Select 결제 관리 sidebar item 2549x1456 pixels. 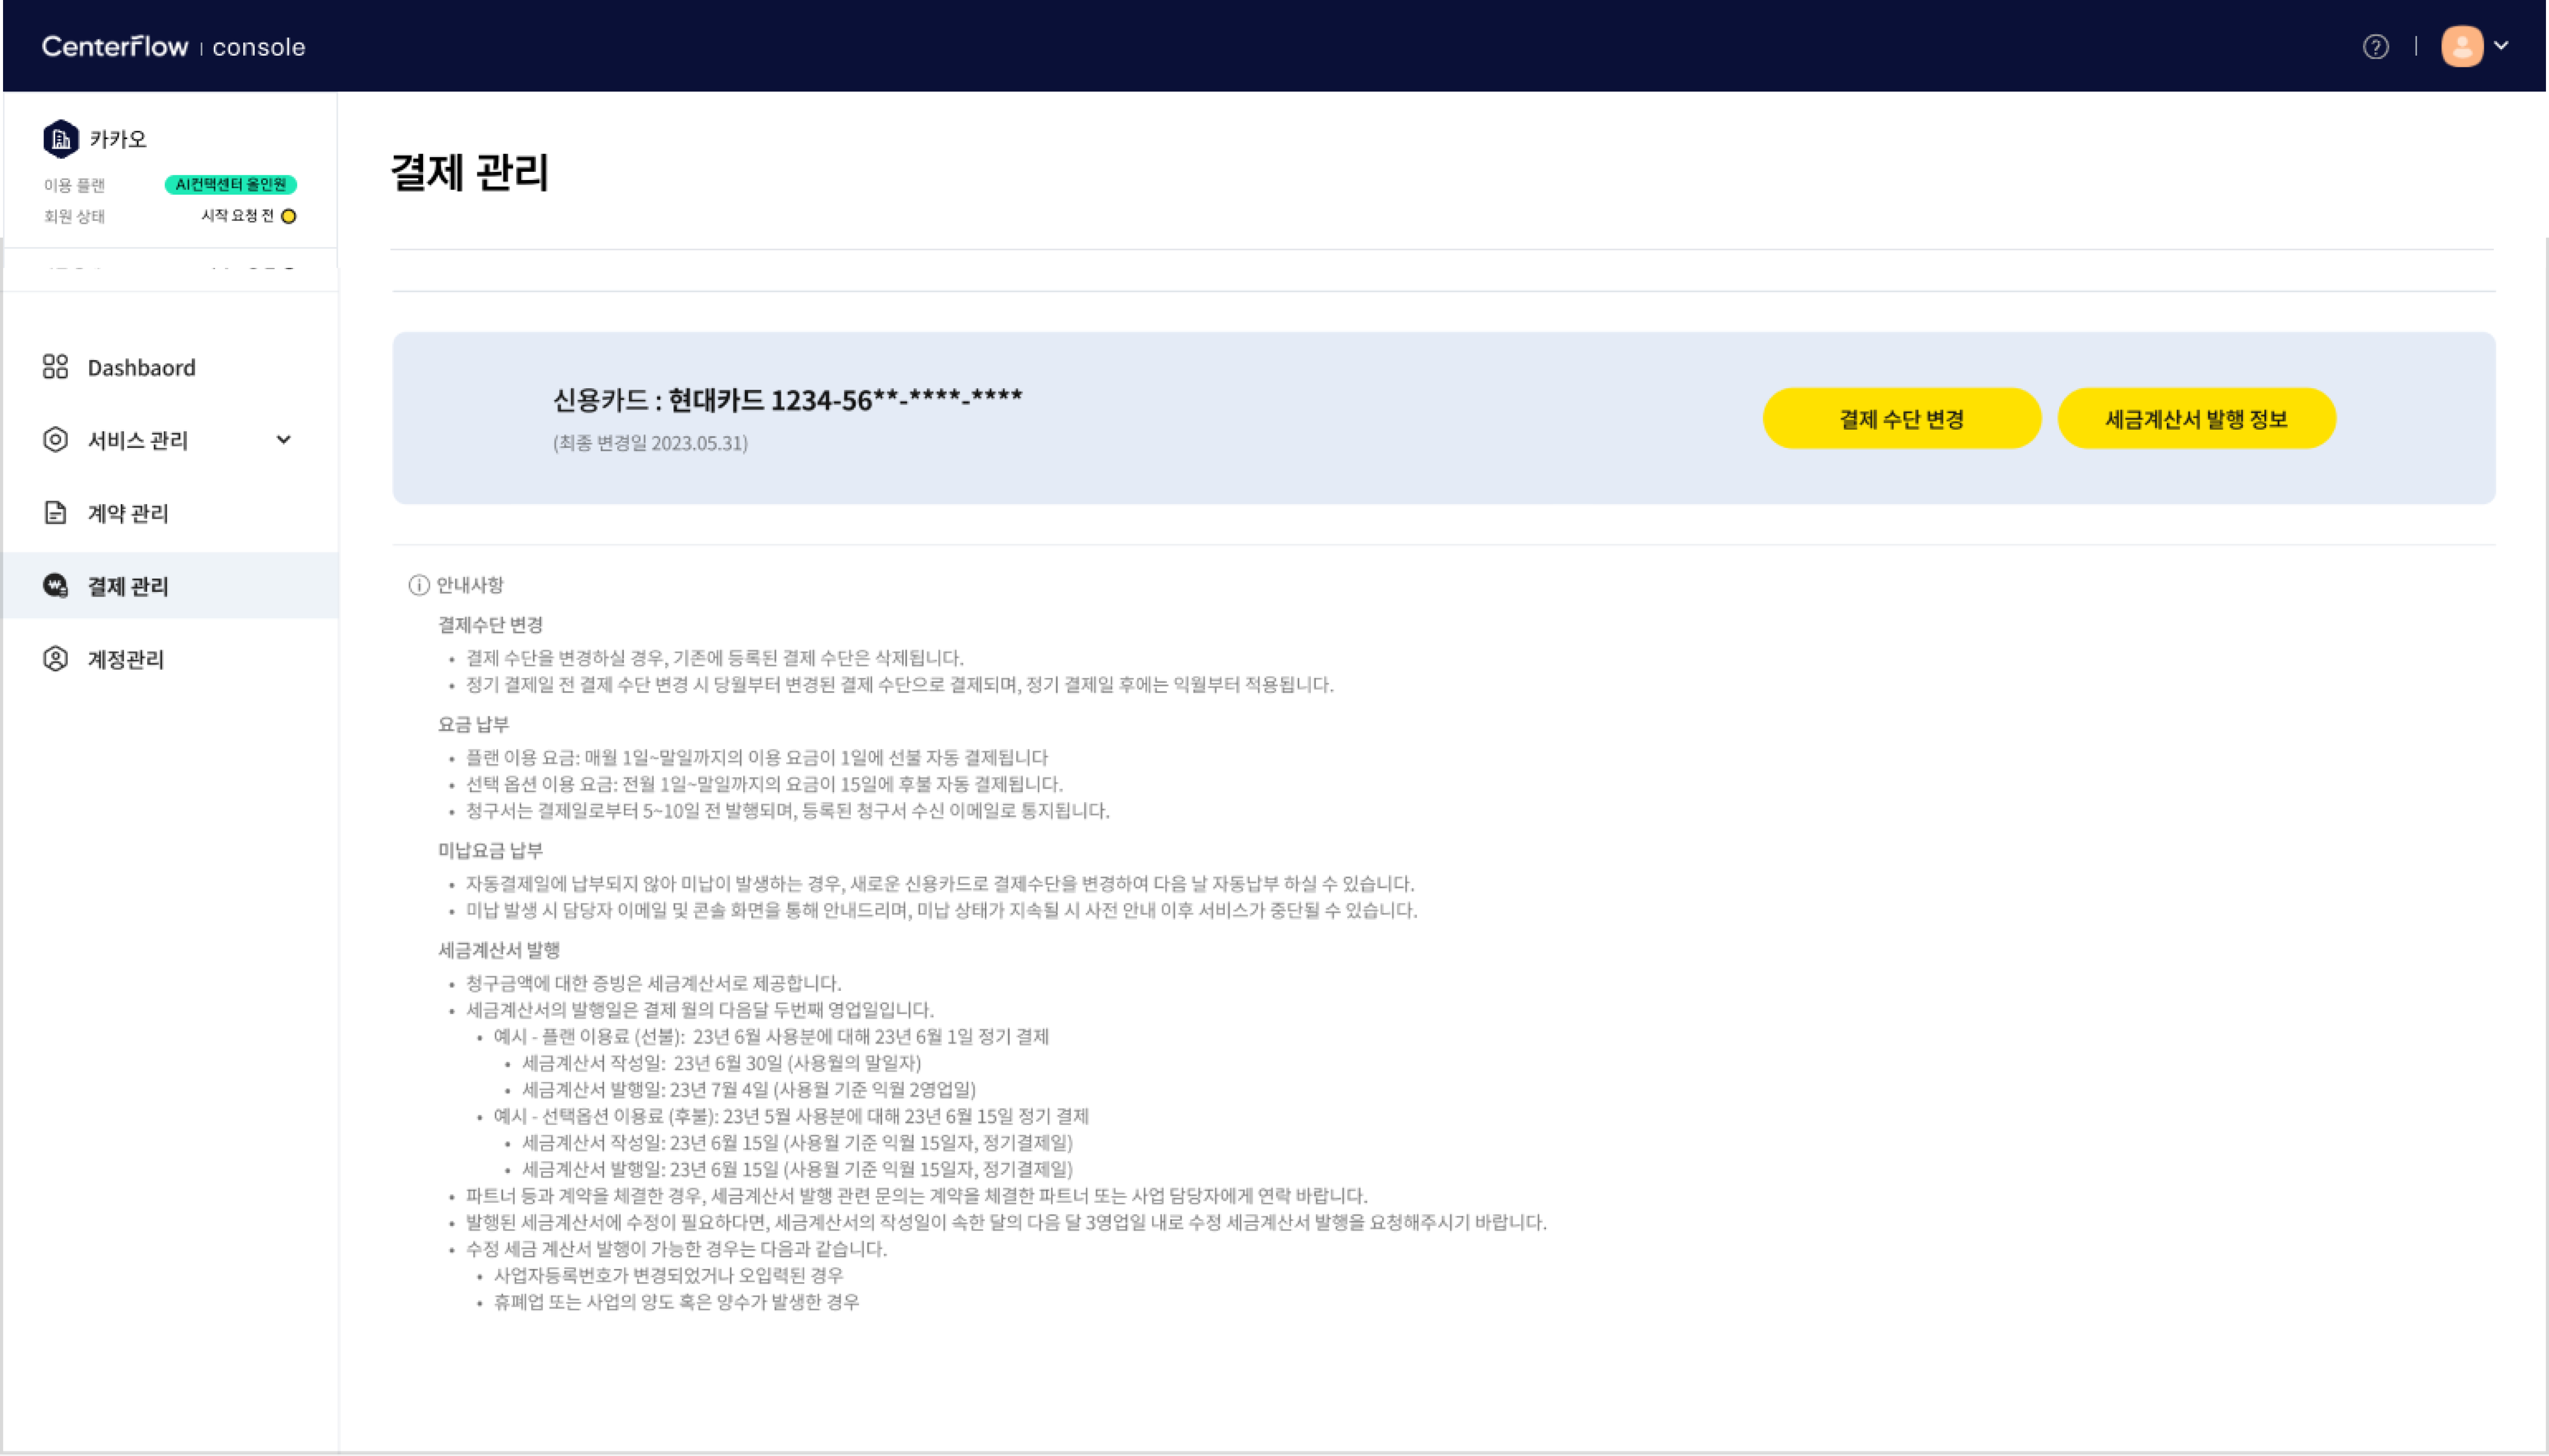(x=128, y=586)
